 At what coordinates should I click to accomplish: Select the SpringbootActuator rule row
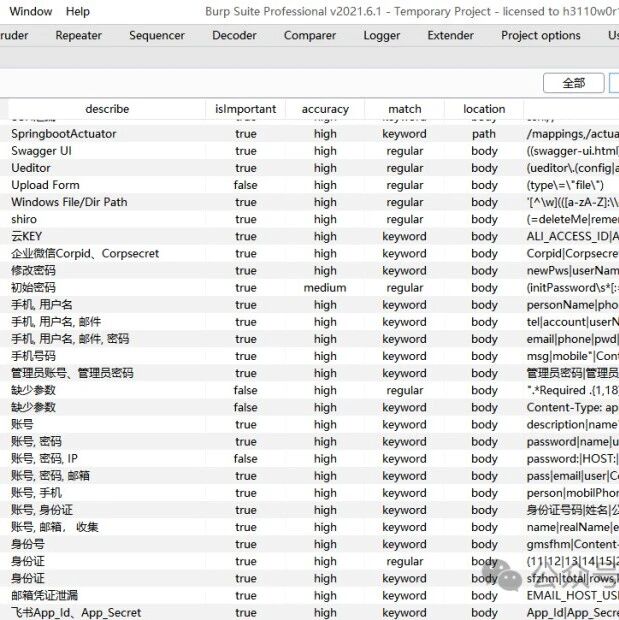[x=309, y=134]
